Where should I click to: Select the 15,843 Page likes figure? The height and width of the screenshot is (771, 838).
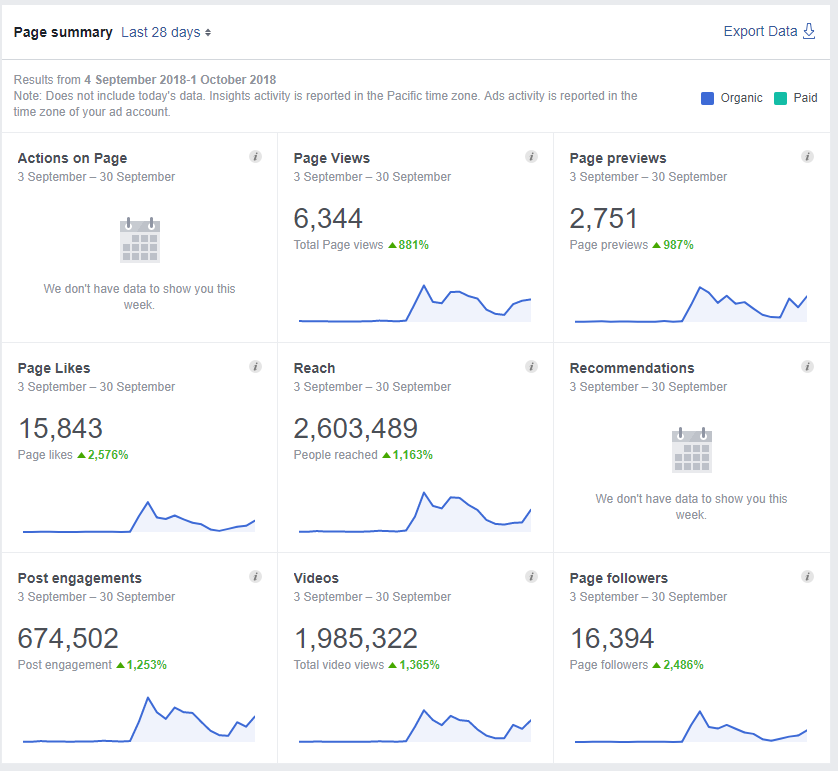60,429
